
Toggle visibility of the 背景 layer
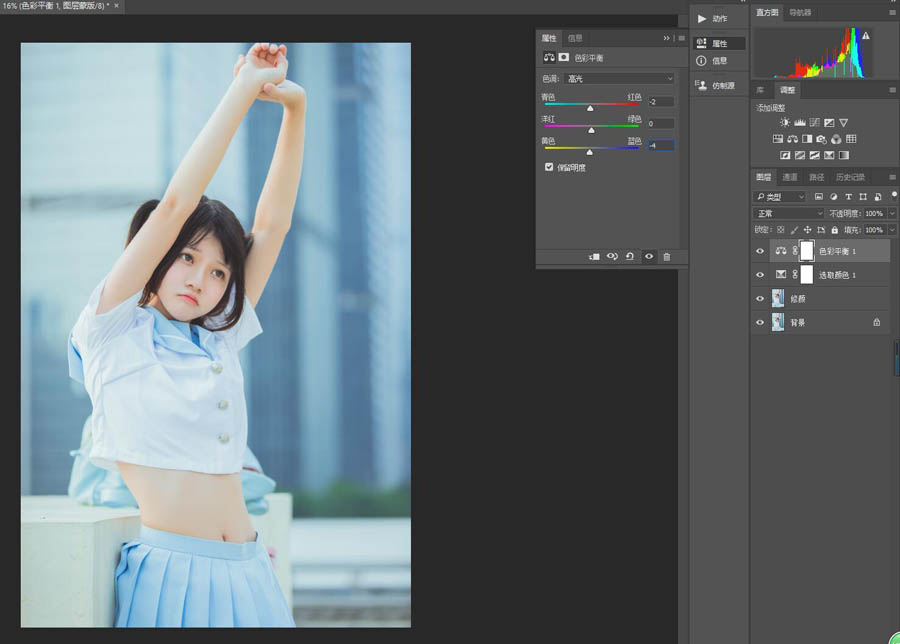click(760, 323)
